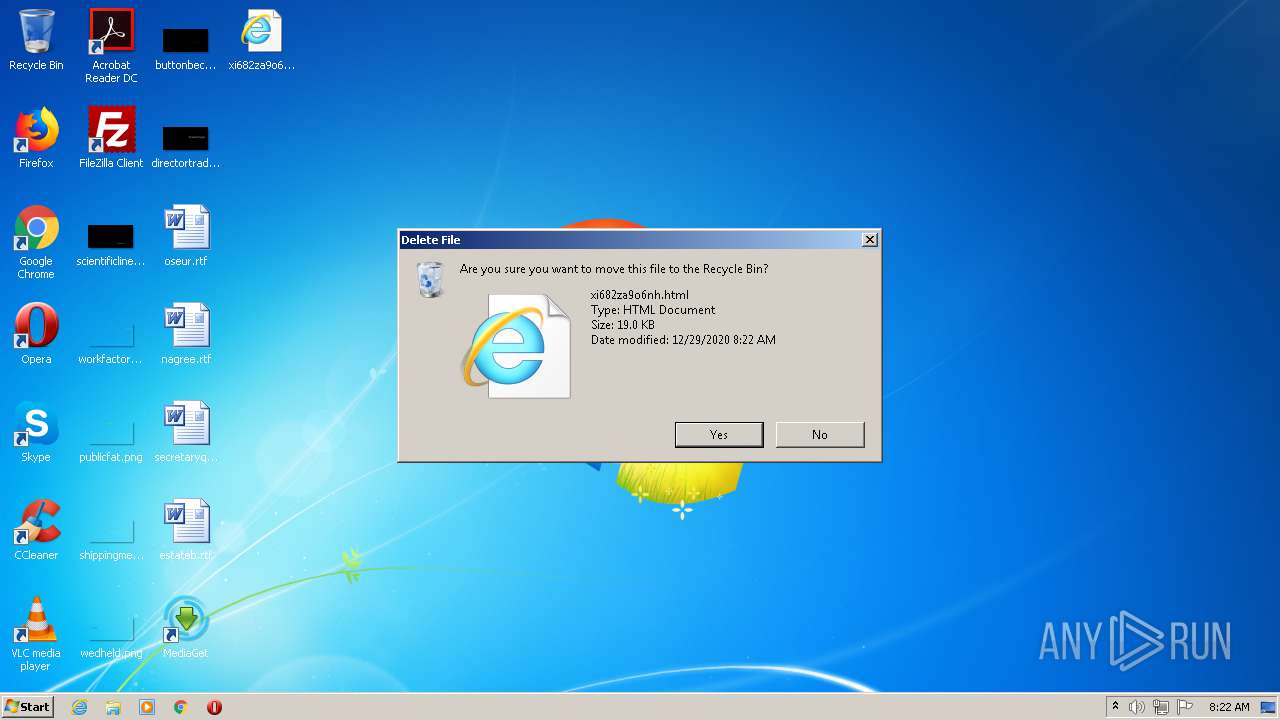Viewport: 1280px width, 720px height.
Task: Click the recycle bin icon in dialog
Action: tap(430, 279)
